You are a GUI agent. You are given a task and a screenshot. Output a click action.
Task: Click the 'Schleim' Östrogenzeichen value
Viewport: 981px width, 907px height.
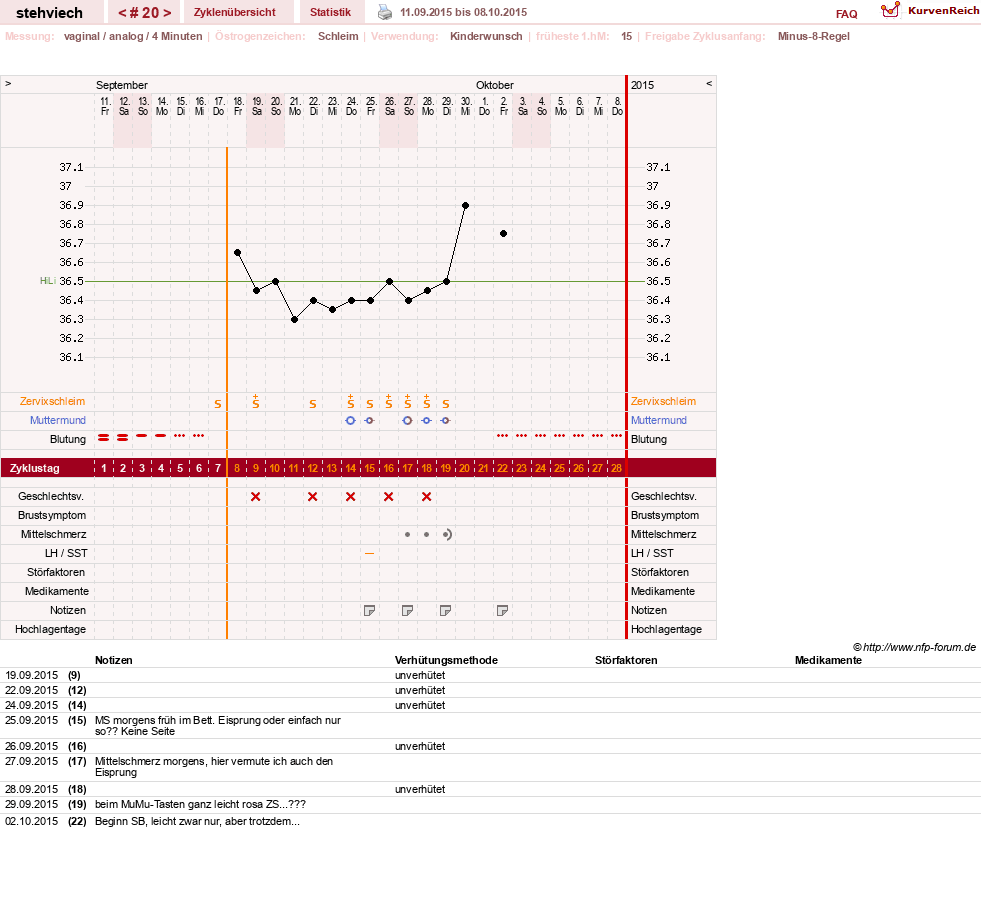point(338,36)
